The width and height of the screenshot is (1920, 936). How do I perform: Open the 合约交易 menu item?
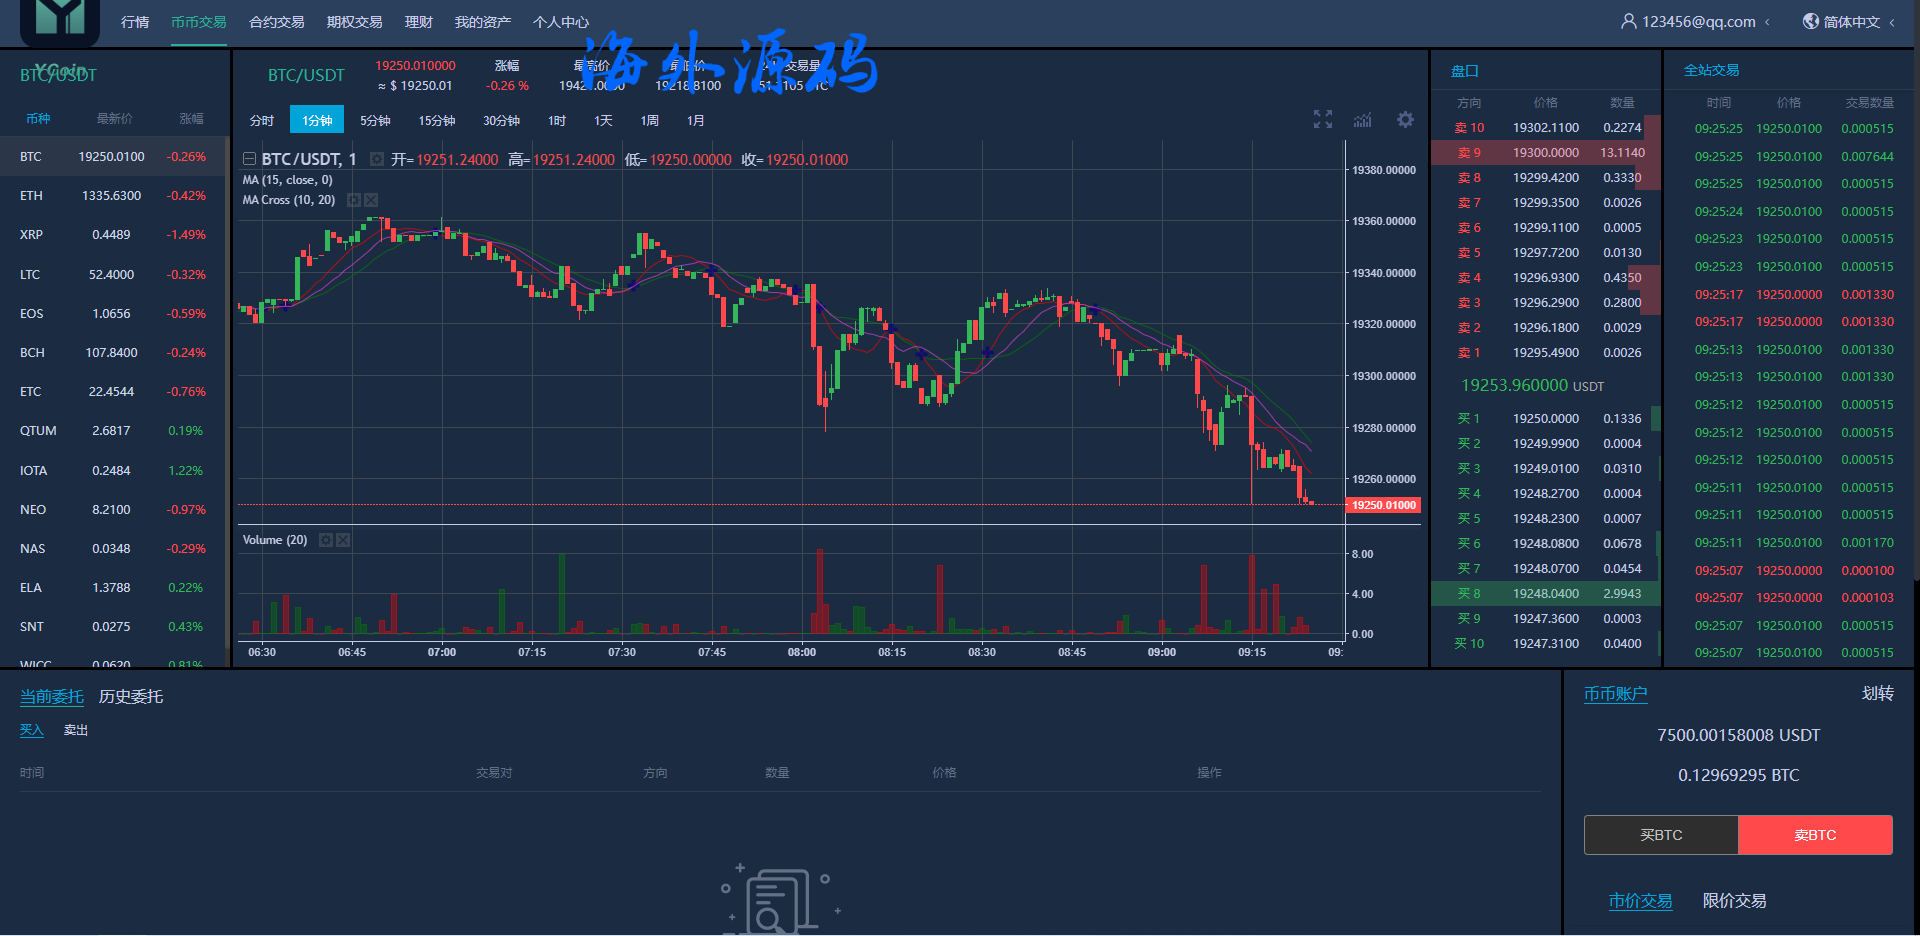(277, 22)
